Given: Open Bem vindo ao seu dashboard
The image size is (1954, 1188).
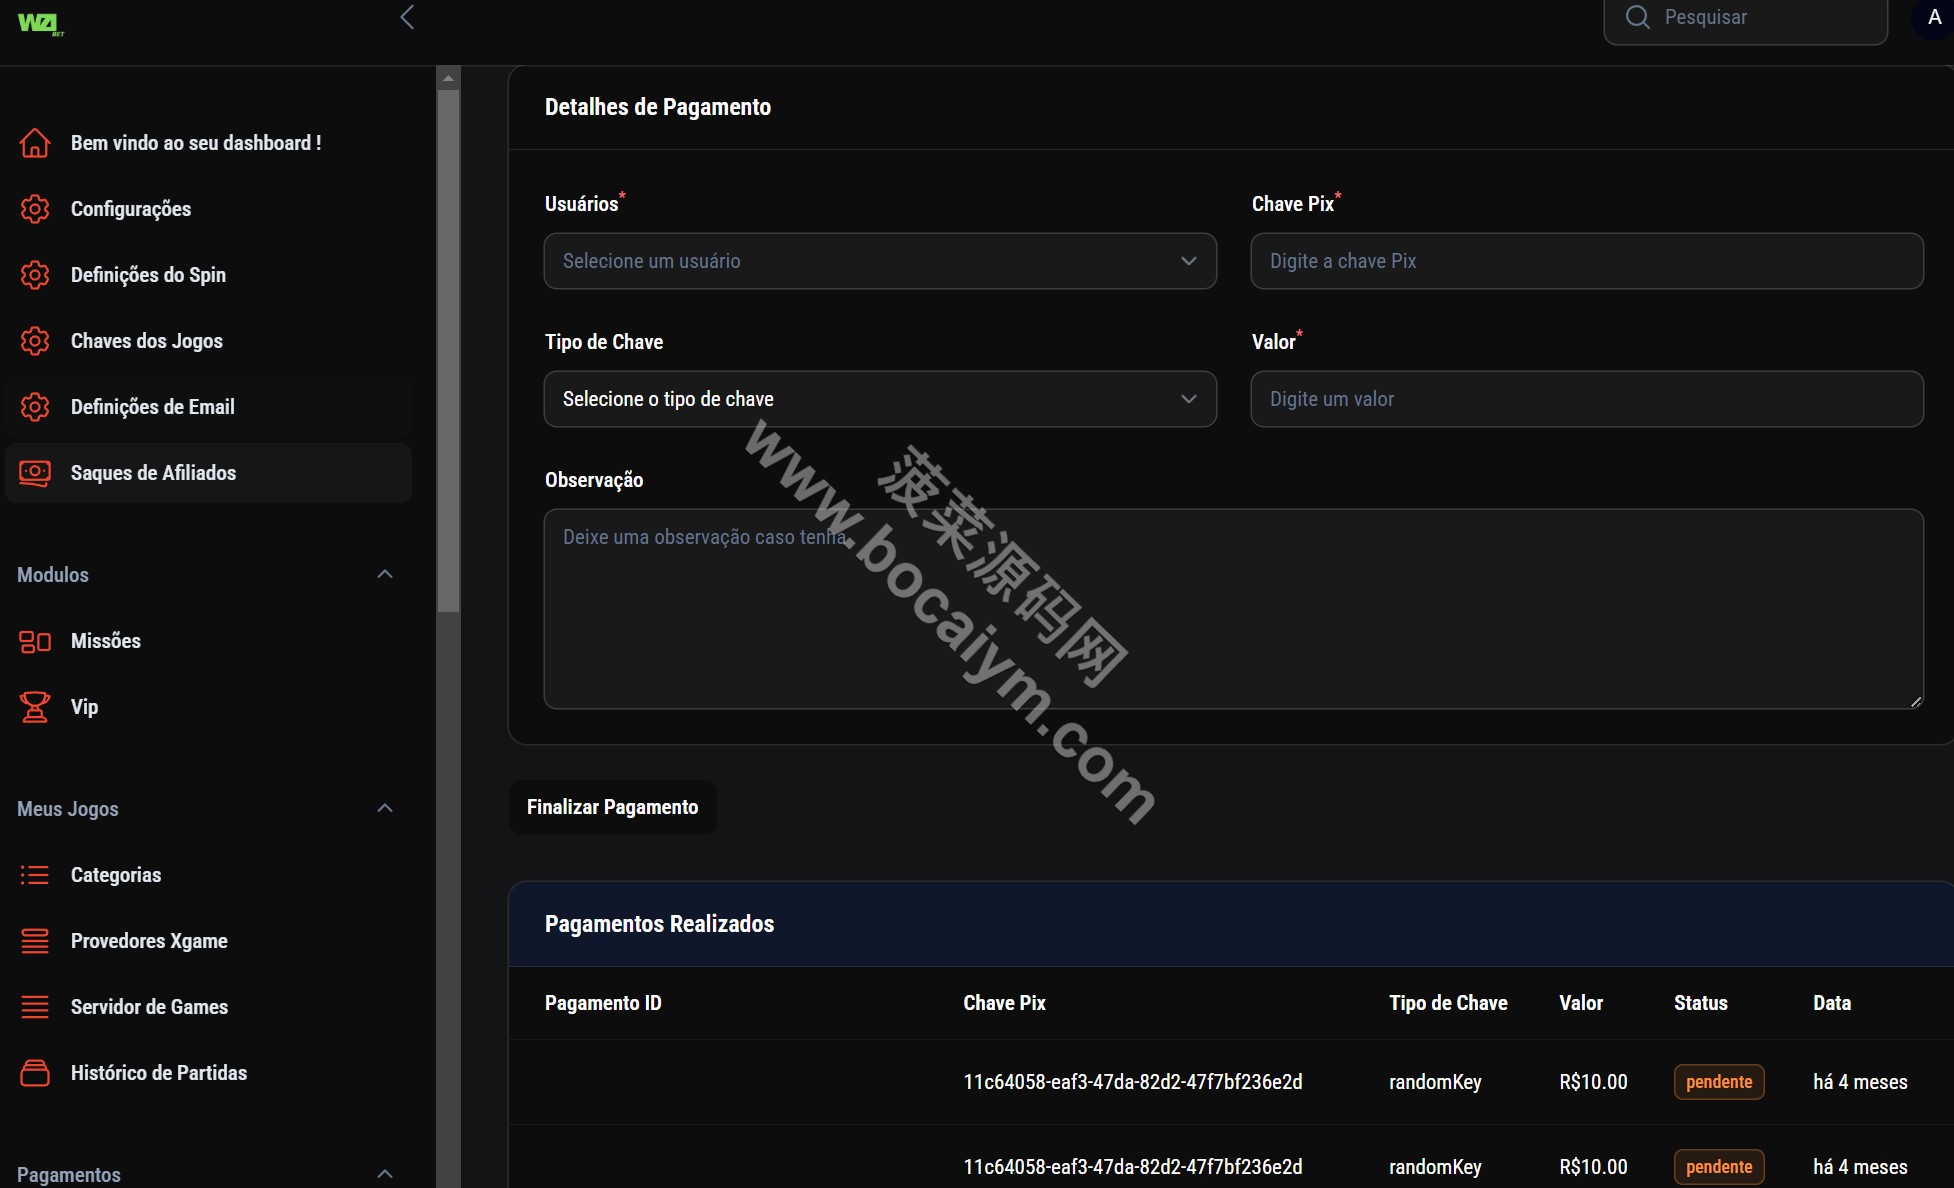Looking at the screenshot, I should [x=209, y=143].
